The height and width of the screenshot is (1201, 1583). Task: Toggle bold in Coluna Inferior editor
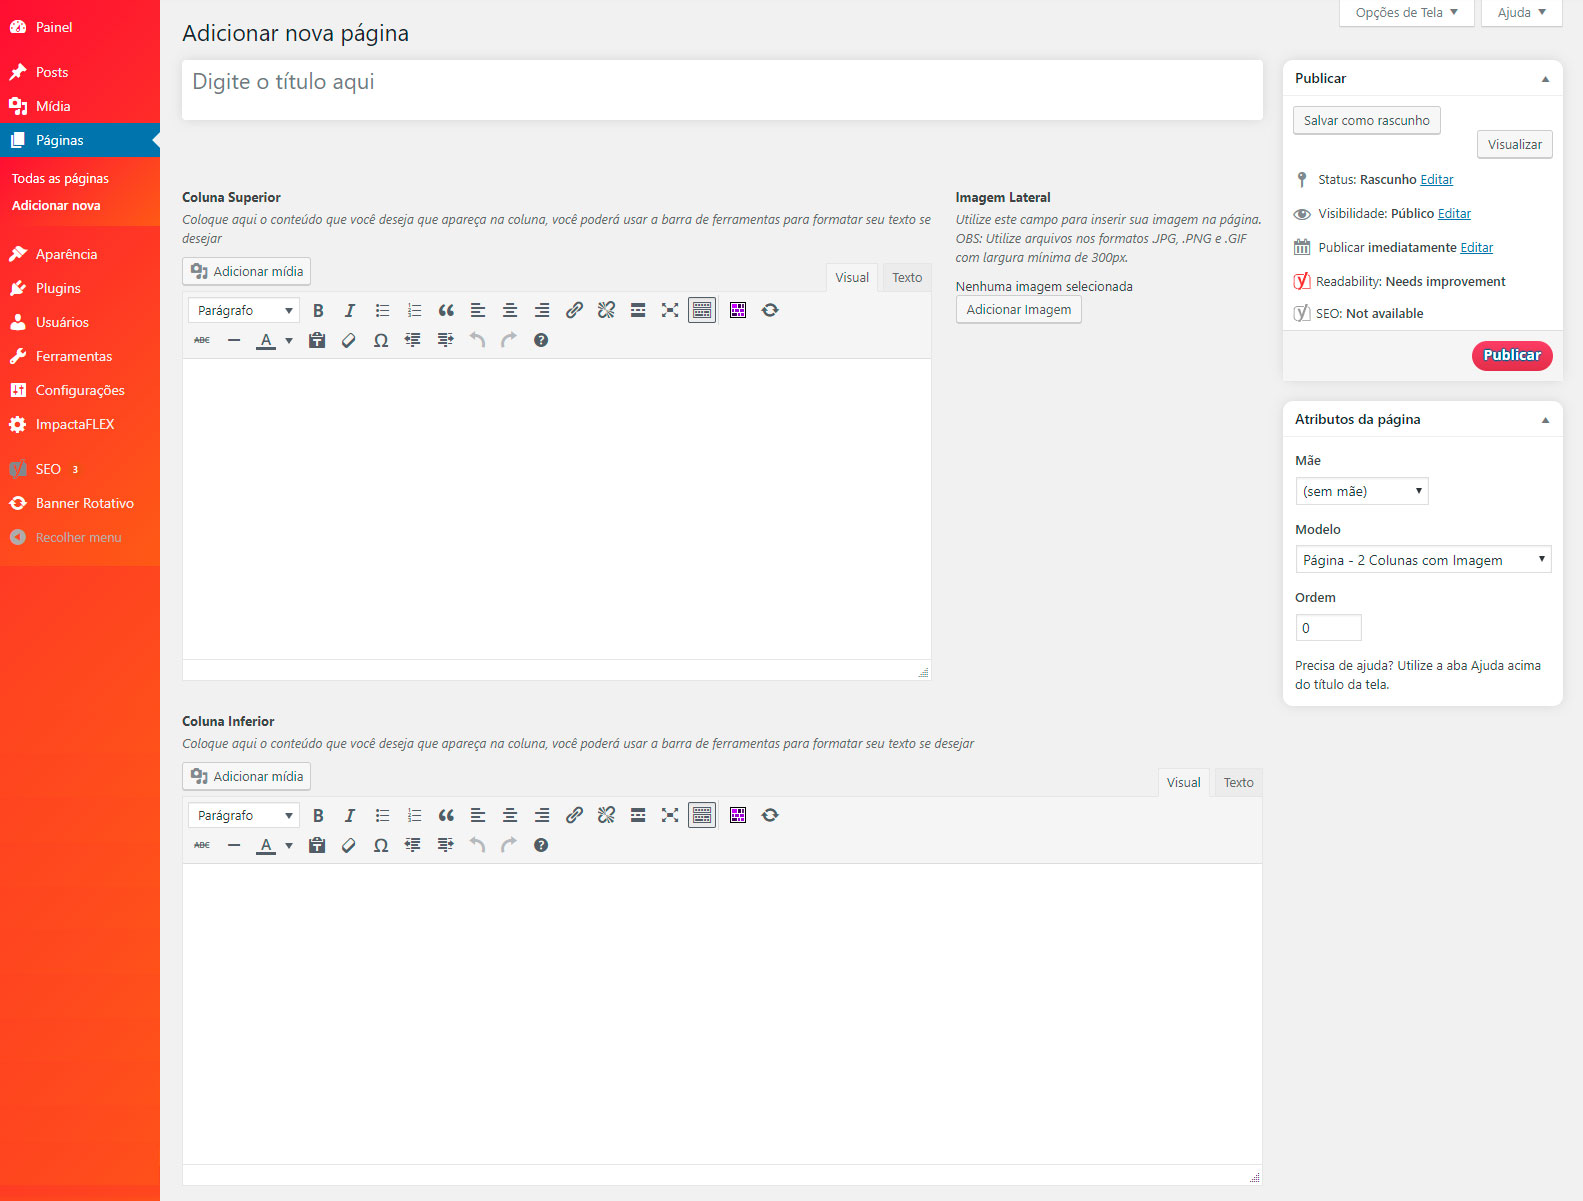coord(318,815)
